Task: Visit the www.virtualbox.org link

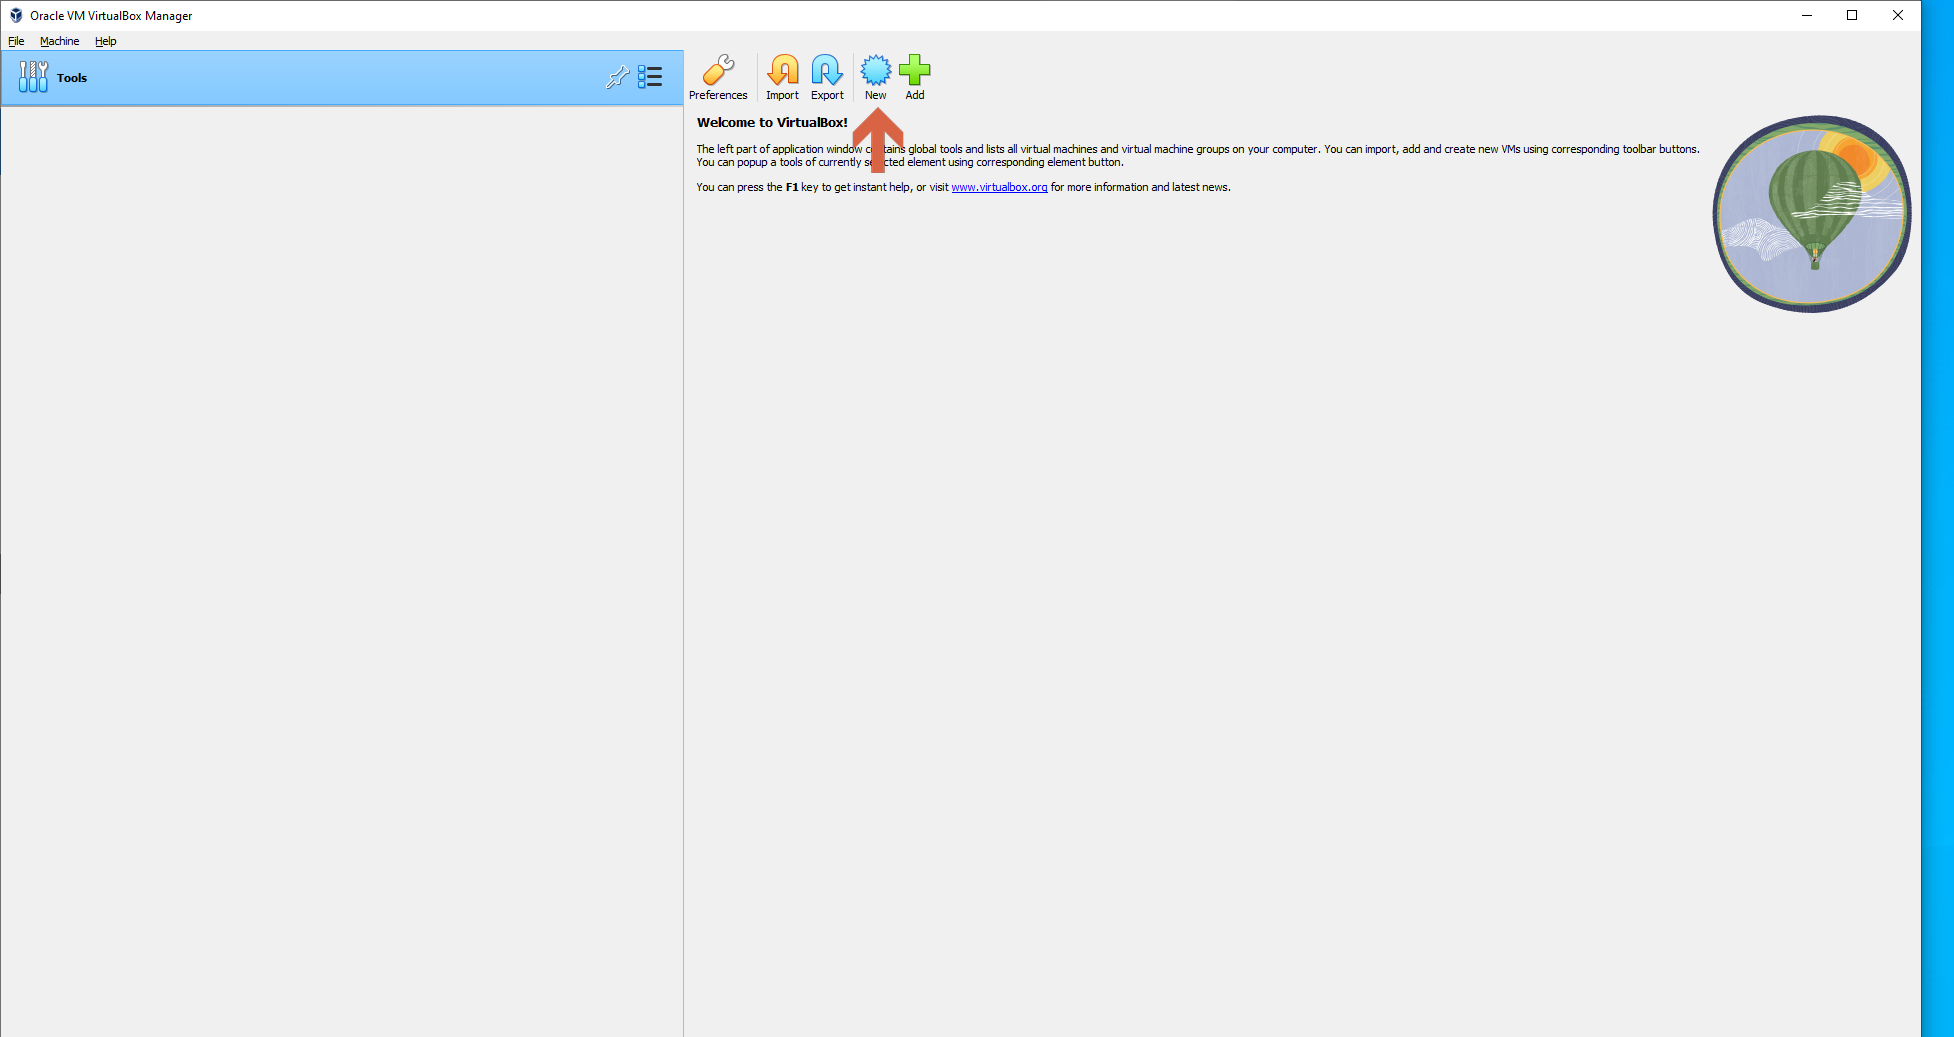Action: 999,188
